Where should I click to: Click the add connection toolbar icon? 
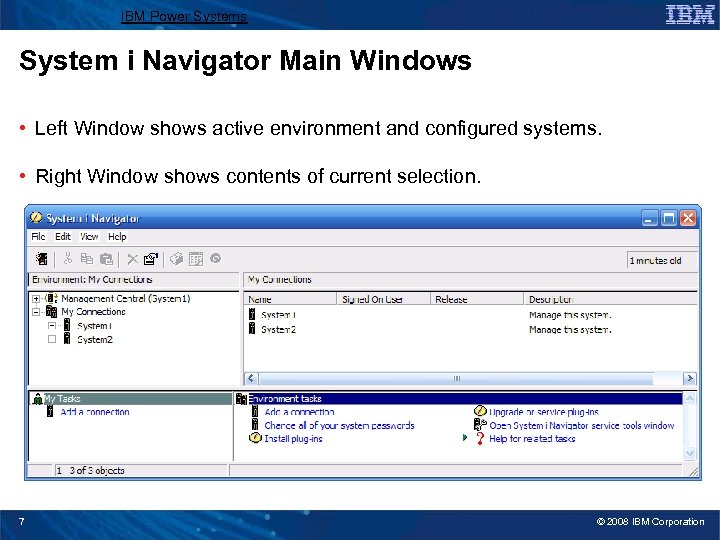click(x=42, y=259)
